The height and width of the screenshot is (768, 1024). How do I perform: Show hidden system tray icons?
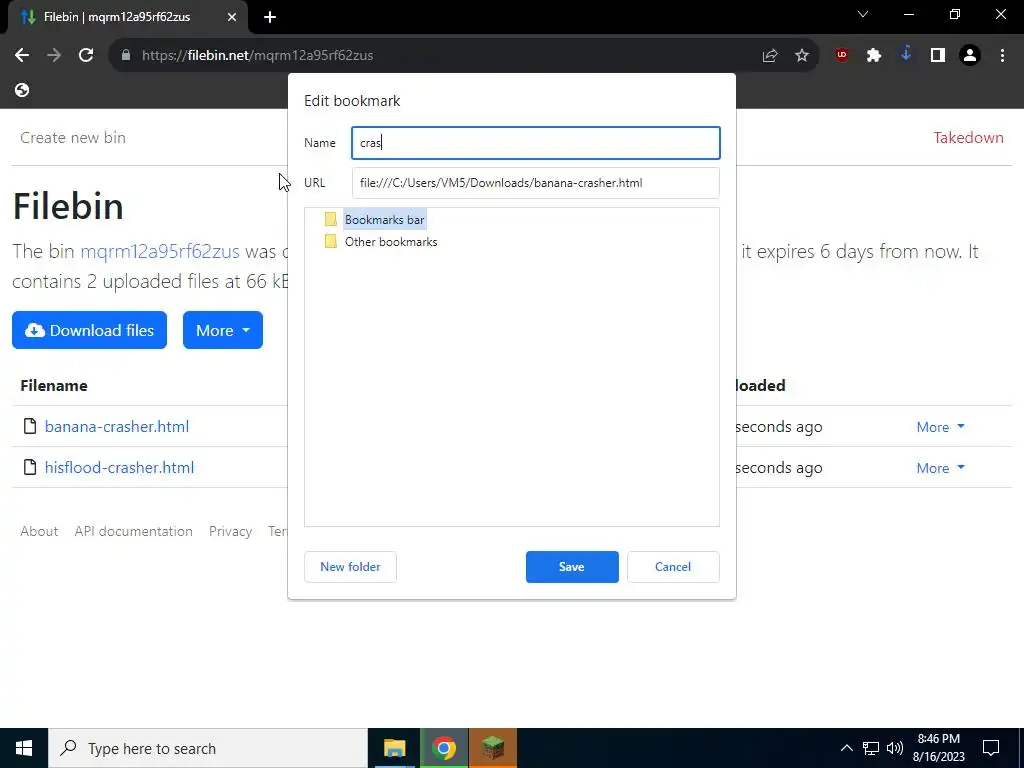[846, 748]
